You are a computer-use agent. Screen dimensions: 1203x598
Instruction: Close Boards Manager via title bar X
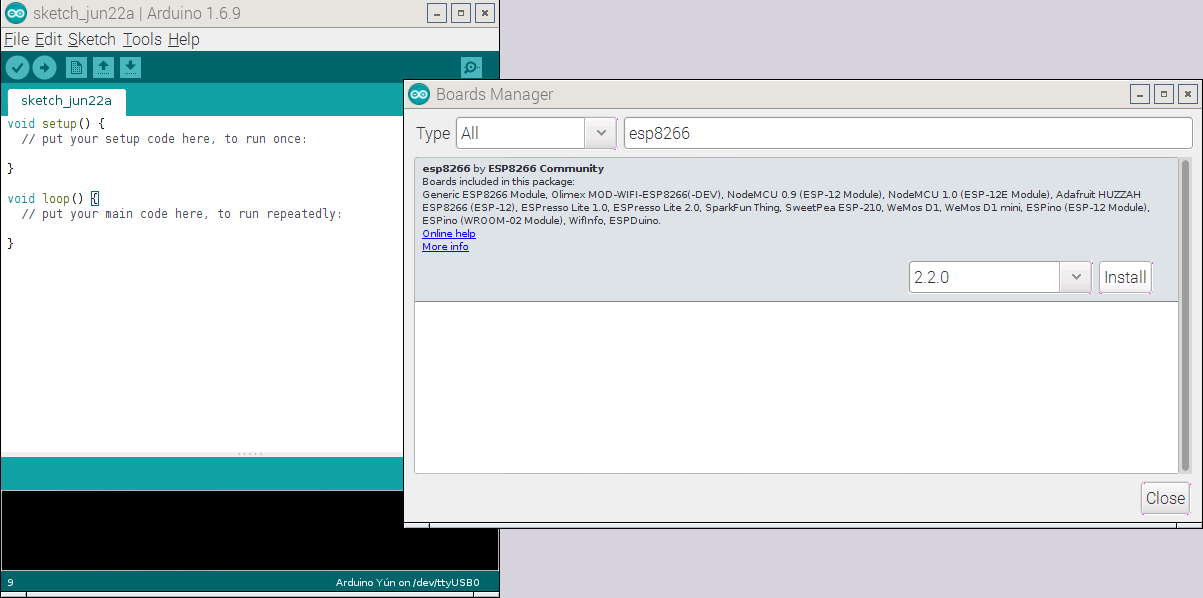click(1187, 94)
